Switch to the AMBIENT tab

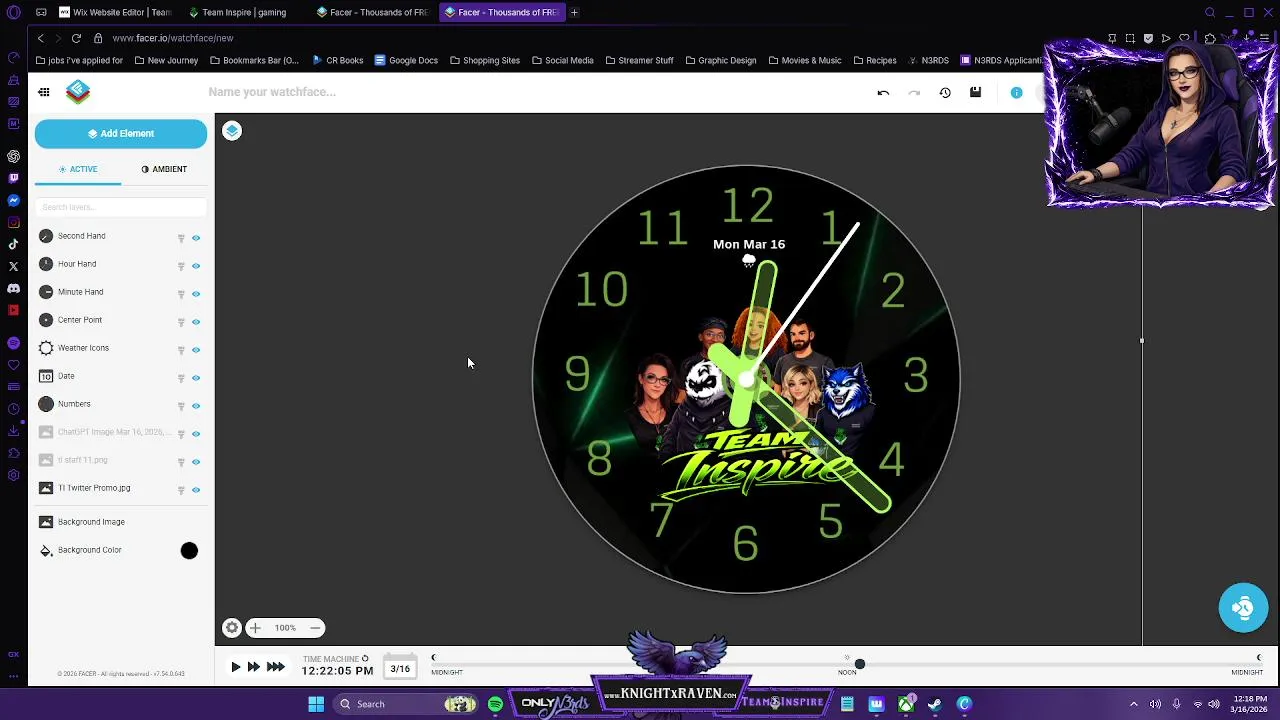tap(164, 169)
